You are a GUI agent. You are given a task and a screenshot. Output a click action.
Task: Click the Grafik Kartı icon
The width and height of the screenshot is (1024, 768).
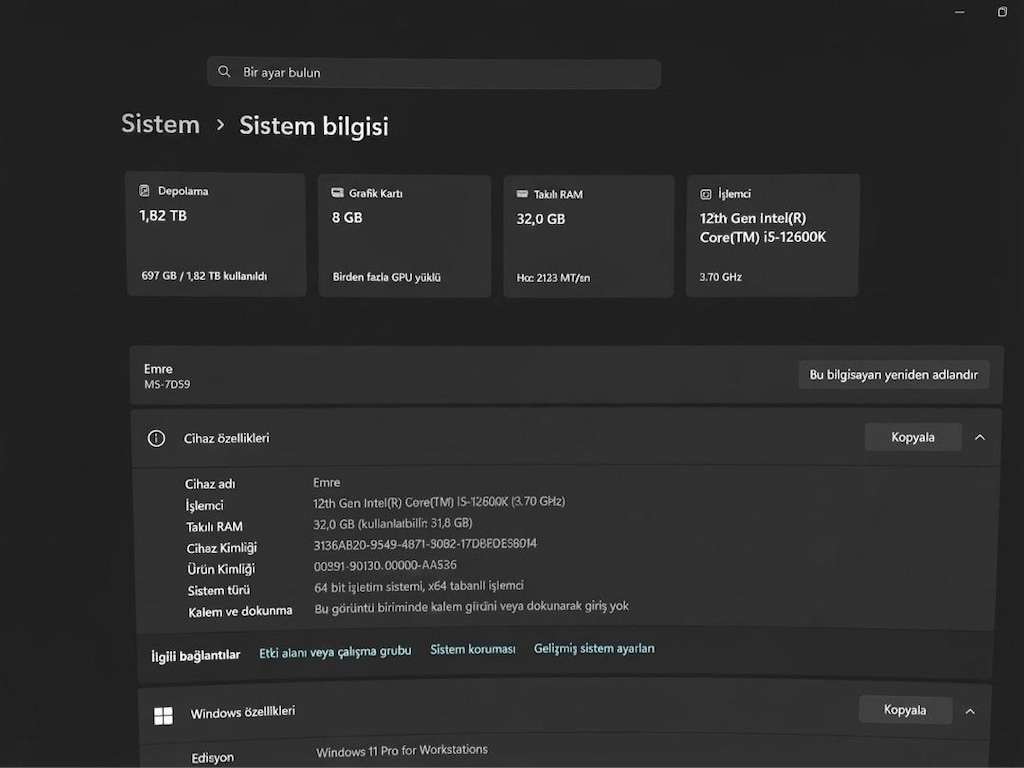pyautogui.click(x=337, y=193)
